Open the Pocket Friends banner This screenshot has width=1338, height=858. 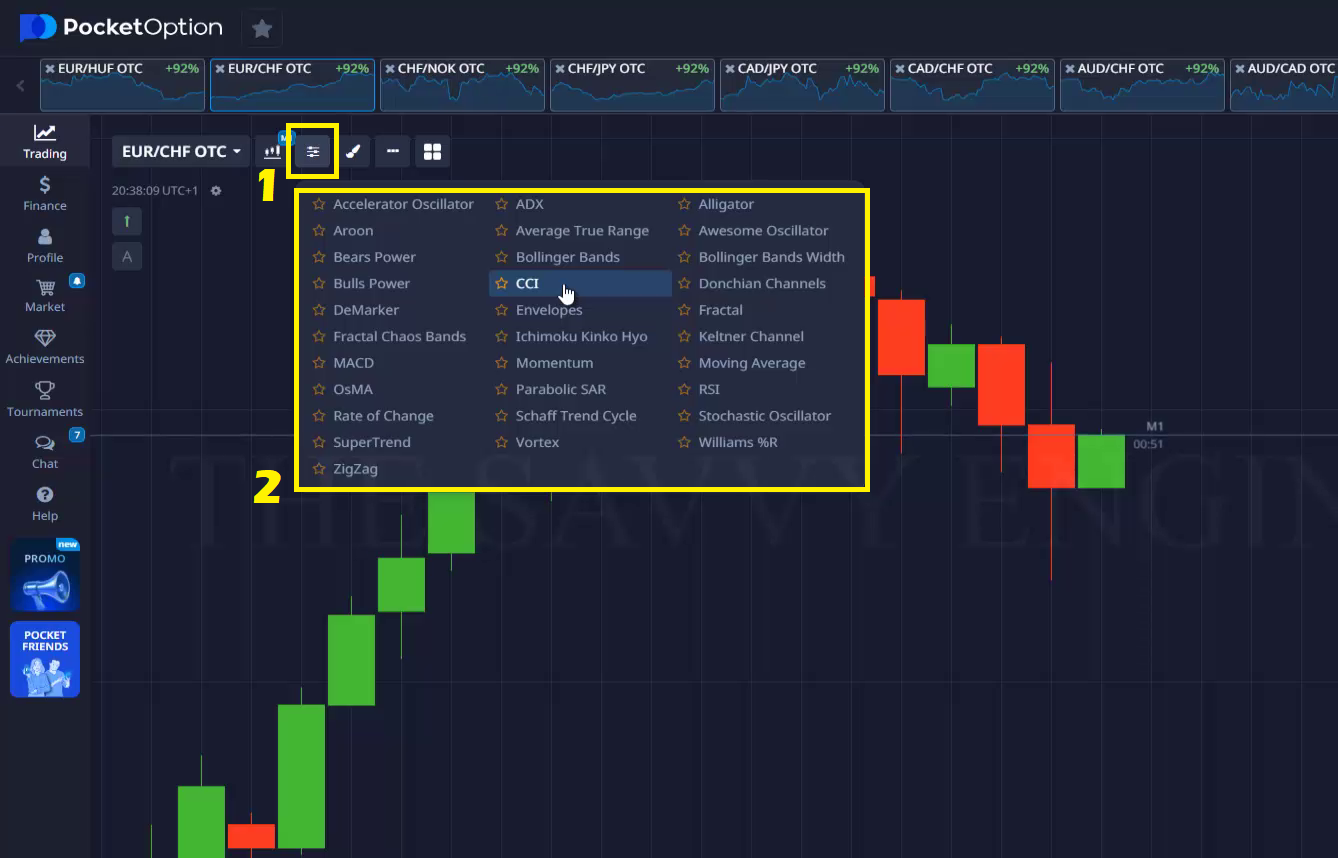45,659
